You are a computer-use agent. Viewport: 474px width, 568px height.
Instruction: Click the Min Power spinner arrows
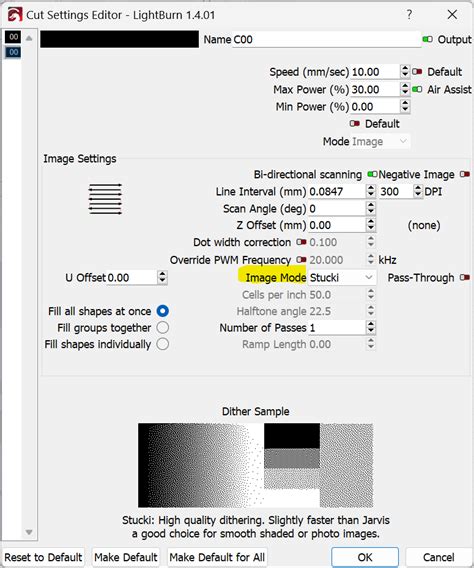[x=405, y=106]
